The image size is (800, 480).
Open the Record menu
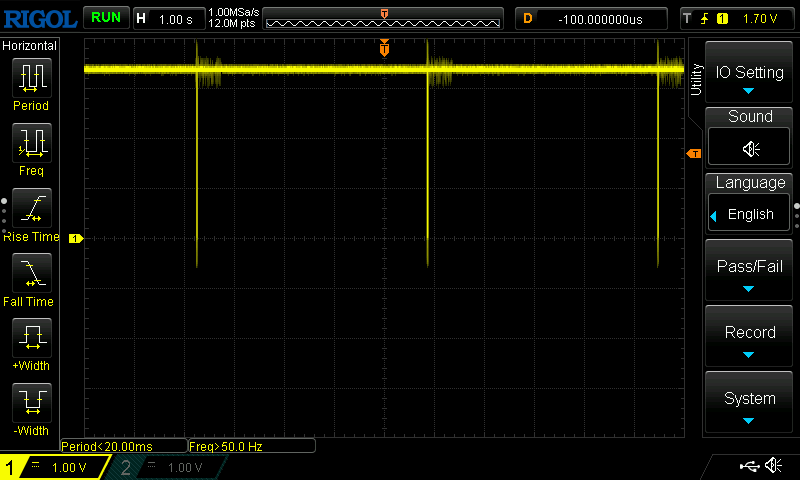point(749,336)
